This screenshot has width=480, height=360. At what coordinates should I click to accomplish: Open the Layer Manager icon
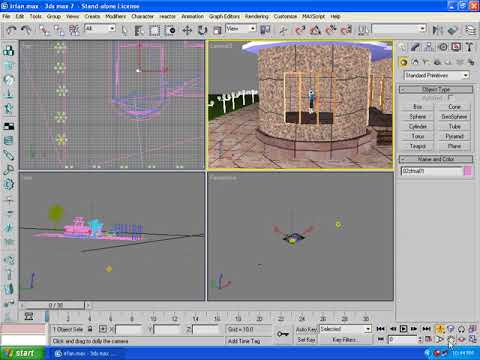click(470, 31)
